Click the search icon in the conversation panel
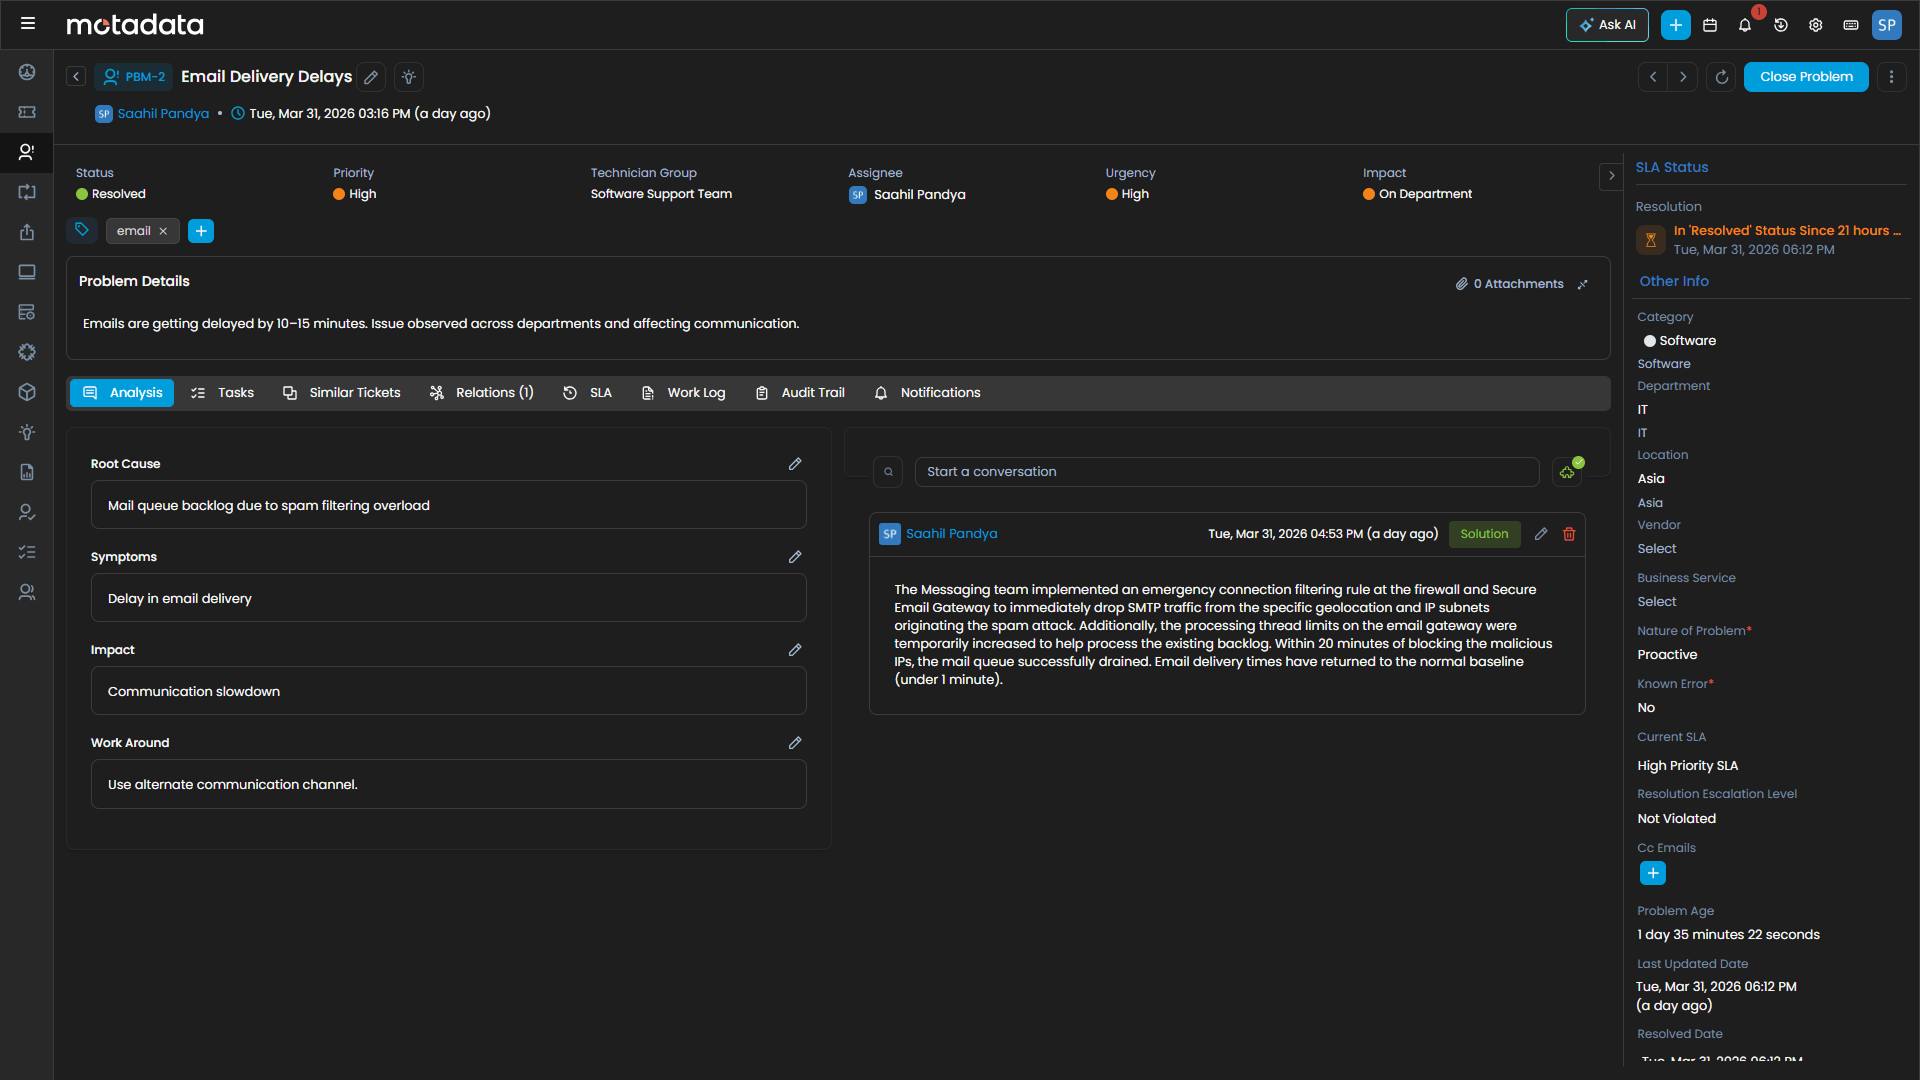Image resolution: width=1920 pixels, height=1080 pixels. tap(888, 472)
